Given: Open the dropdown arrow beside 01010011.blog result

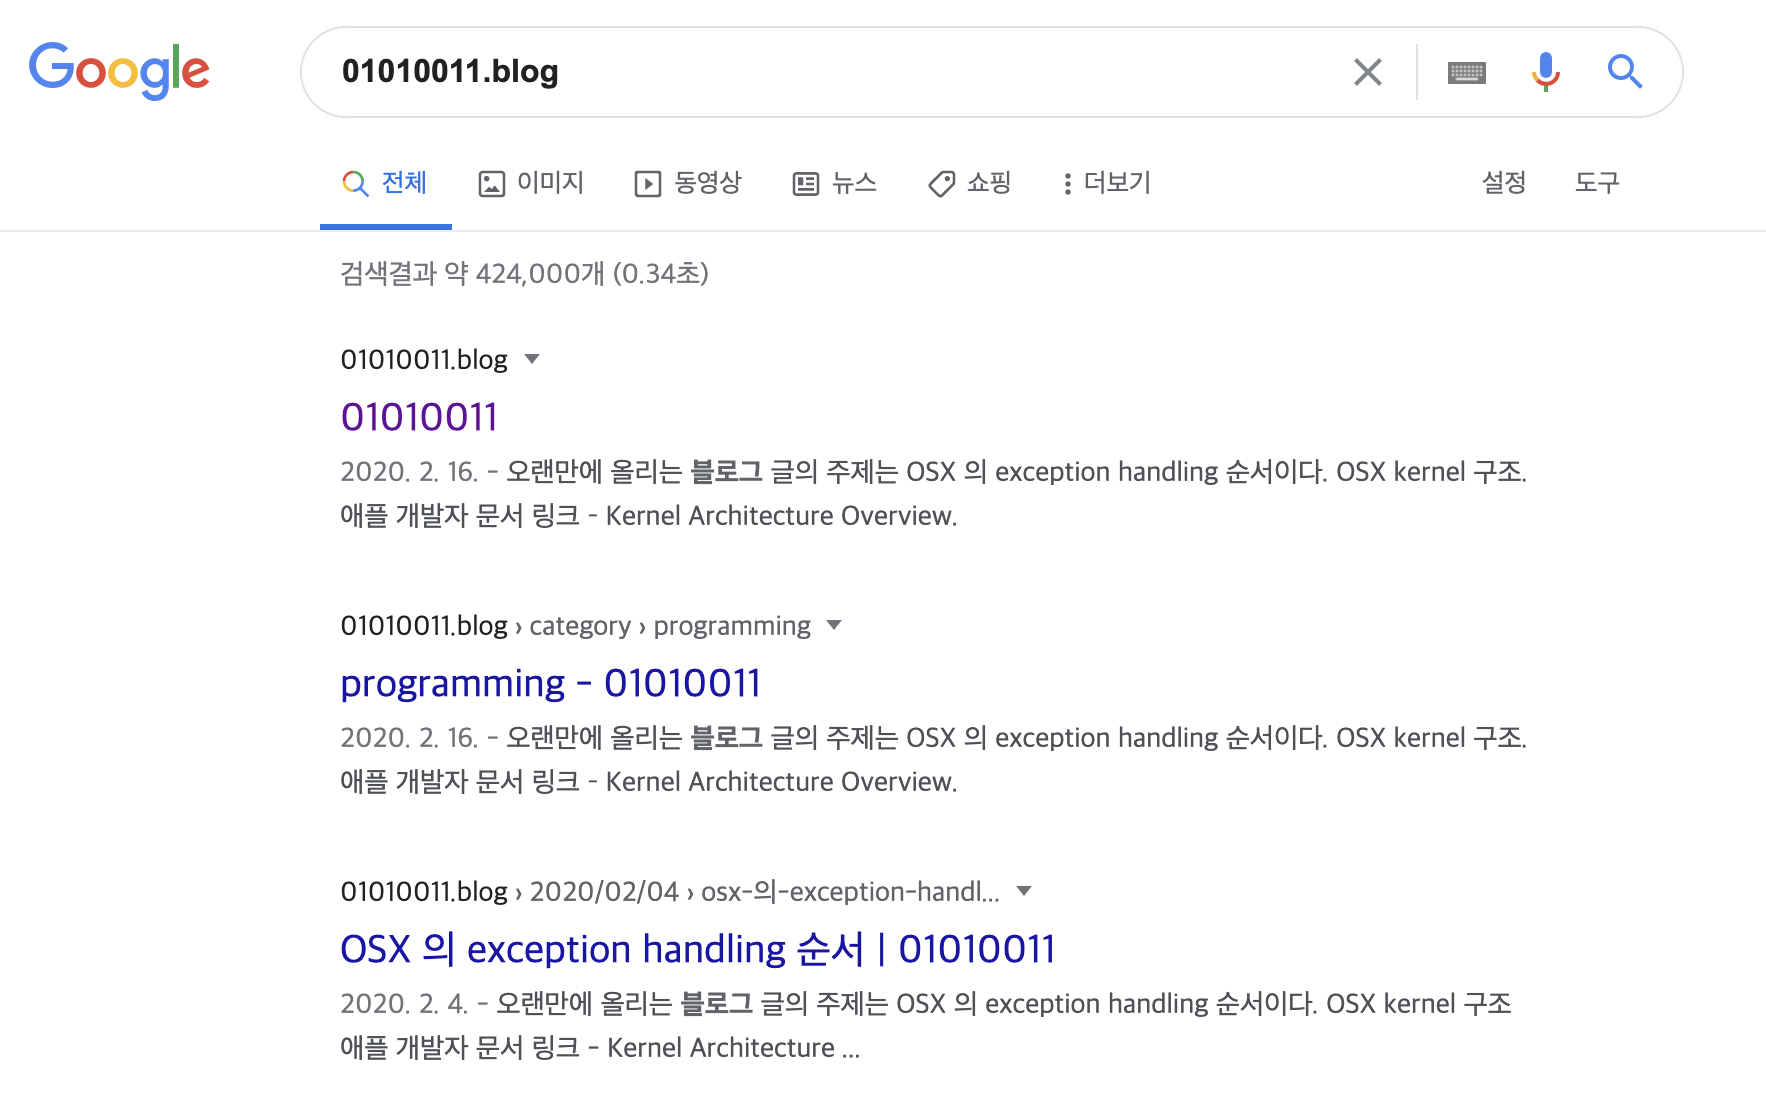Looking at the screenshot, I should pyautogui.click(x=532, y=359).
